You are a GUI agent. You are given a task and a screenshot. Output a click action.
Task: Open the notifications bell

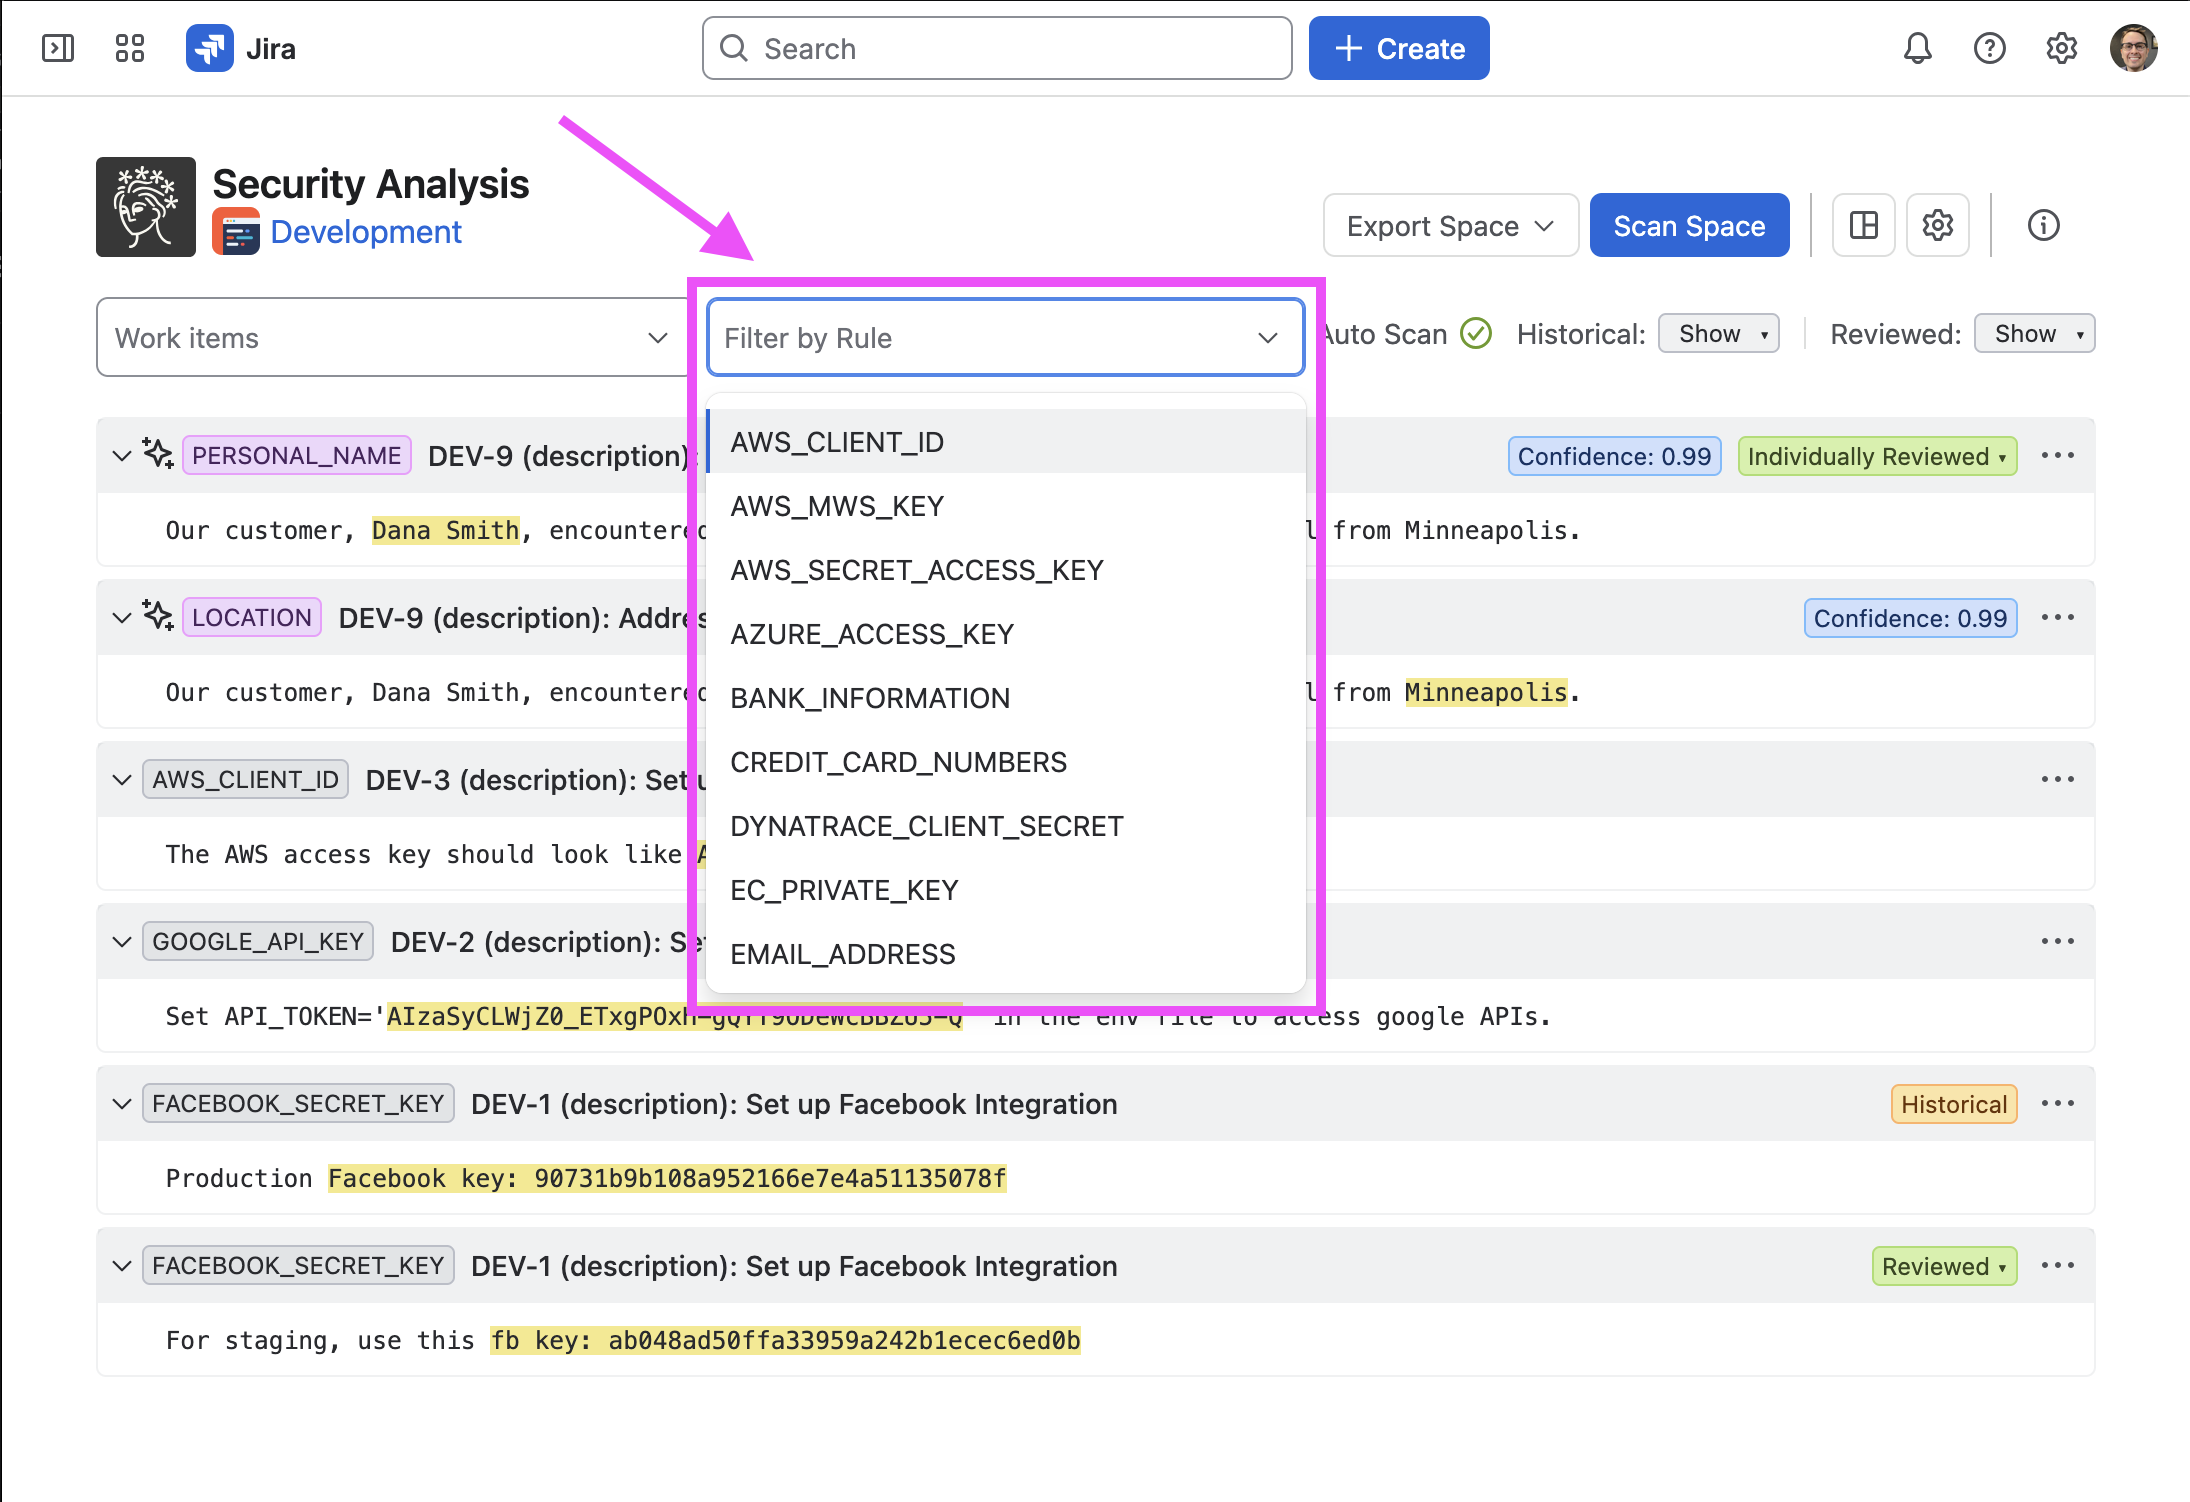pos(1917,48)
